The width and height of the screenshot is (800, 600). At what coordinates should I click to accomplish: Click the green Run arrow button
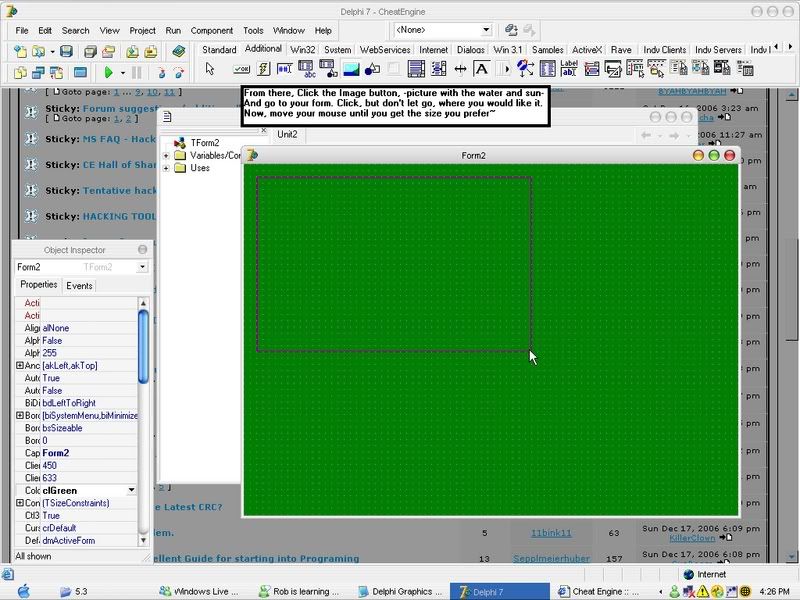pos(108,72)
